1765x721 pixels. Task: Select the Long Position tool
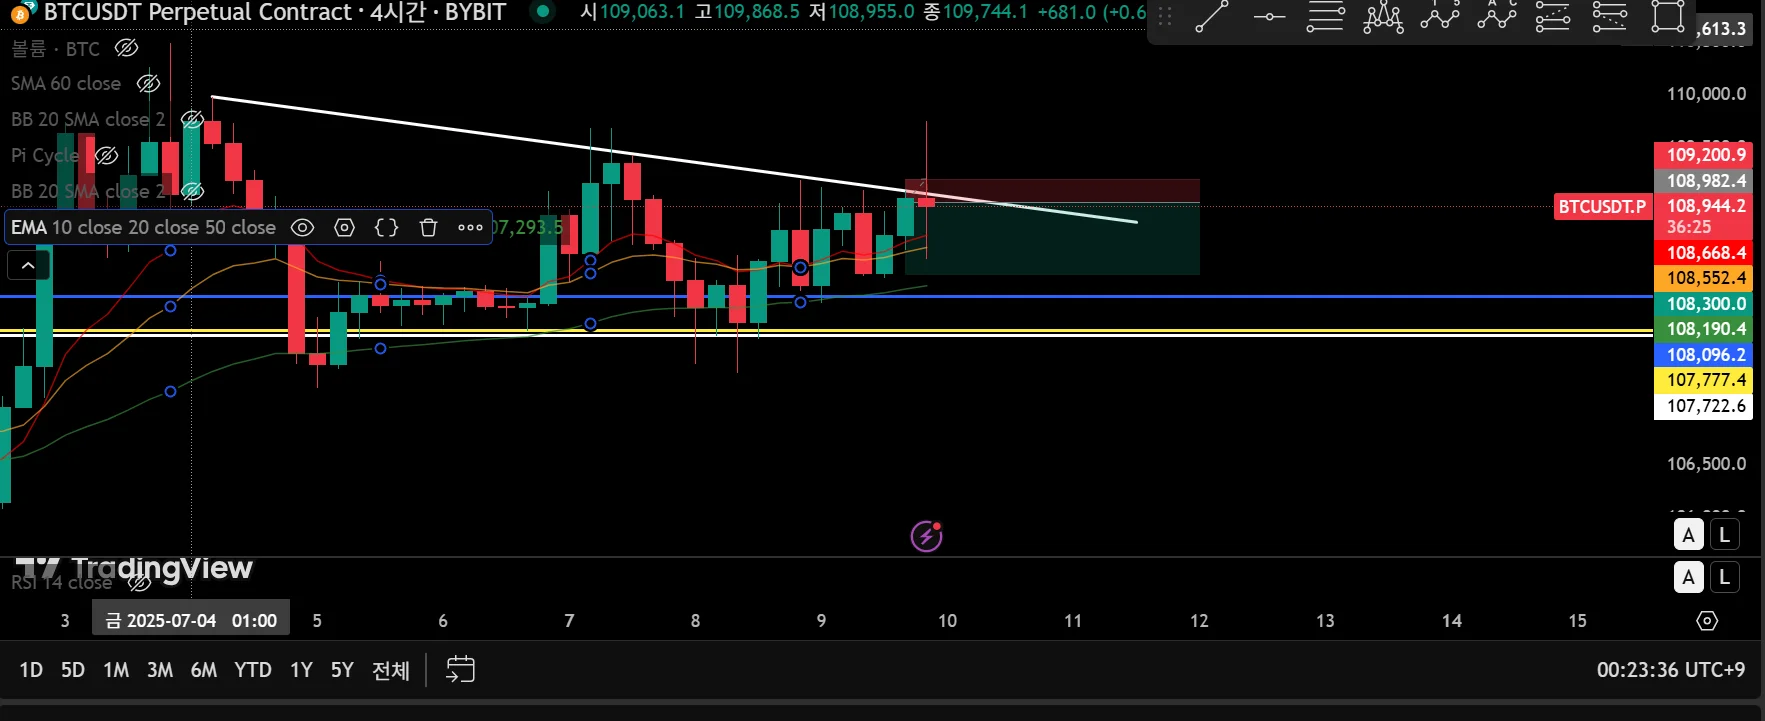[x=1553, y=16]
